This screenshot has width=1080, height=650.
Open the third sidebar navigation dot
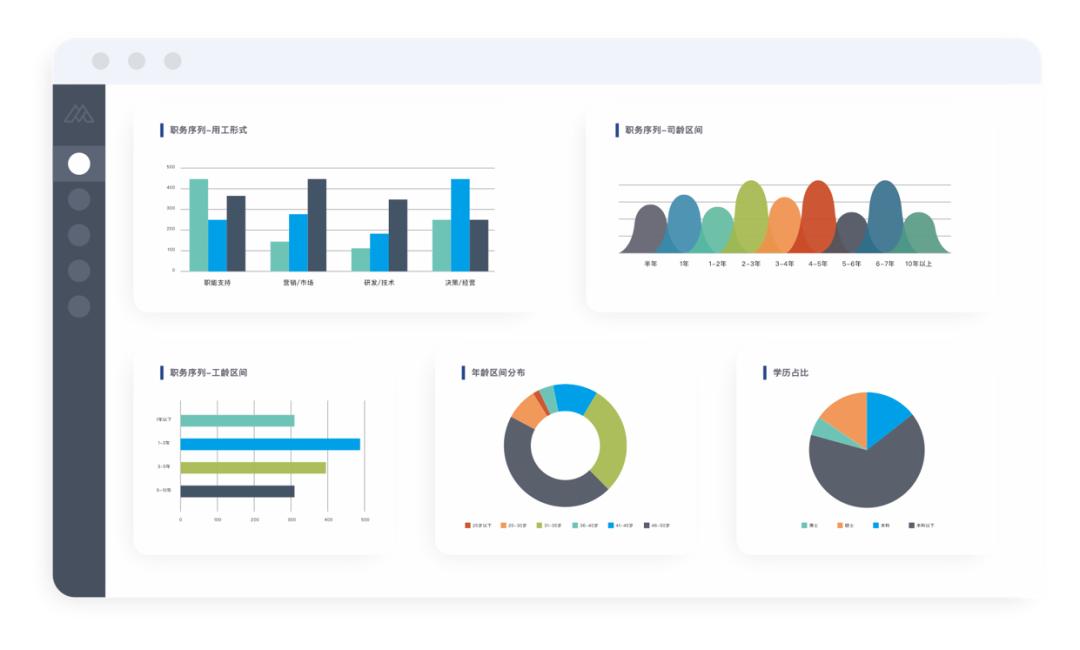(79, 235)
